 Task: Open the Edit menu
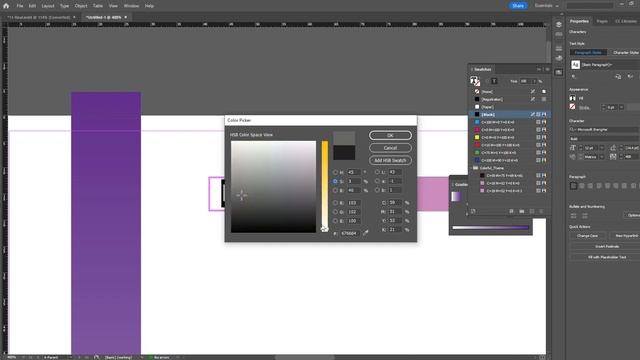click(x=32, y=6)
